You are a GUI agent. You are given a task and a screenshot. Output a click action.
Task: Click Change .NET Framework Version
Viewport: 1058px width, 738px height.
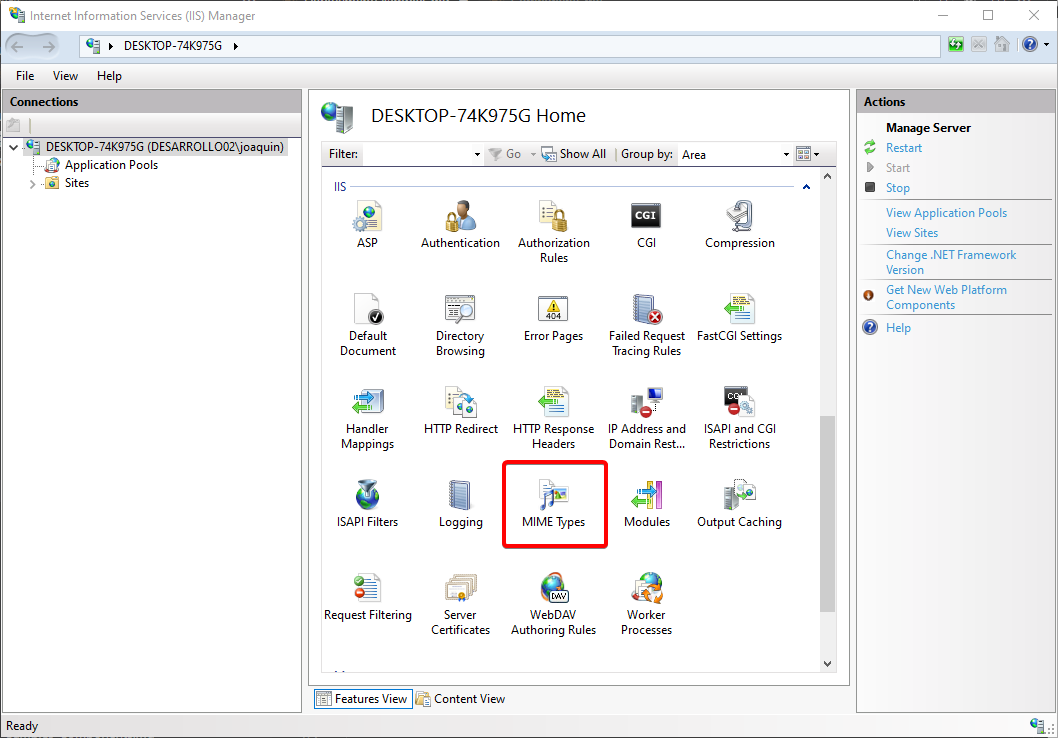pos(951,262)
